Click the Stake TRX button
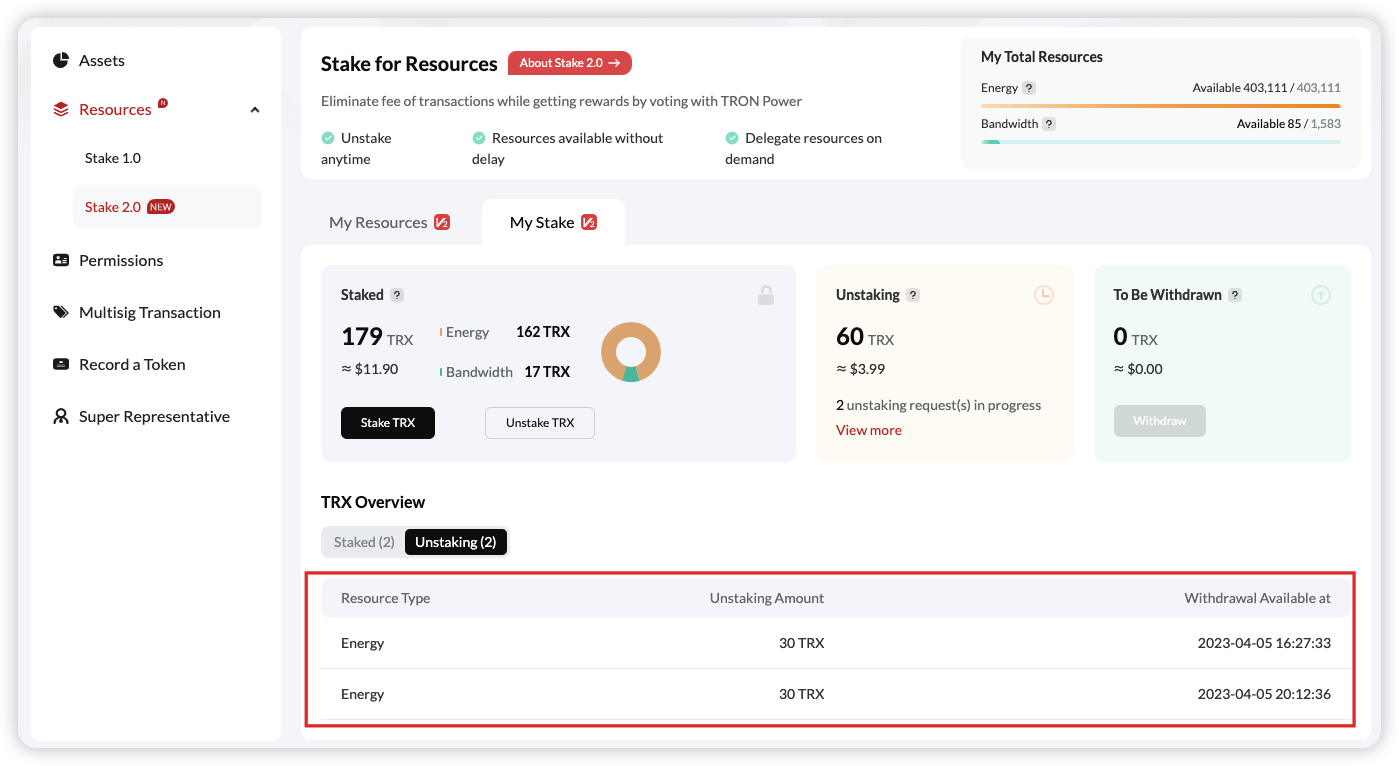The height and width of the screenshot is (766, 1399). (388, 423)
